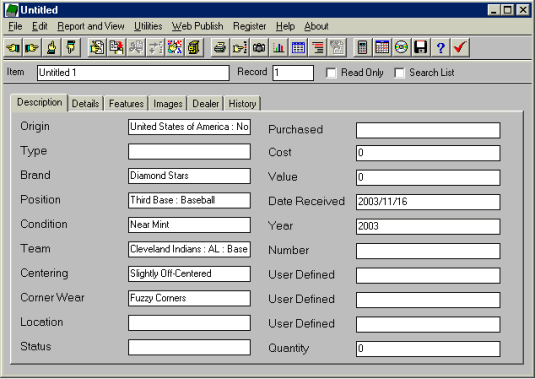Screen dimensions: 535x379
Task: Switch to the History tab
Action: coord(242,104)
